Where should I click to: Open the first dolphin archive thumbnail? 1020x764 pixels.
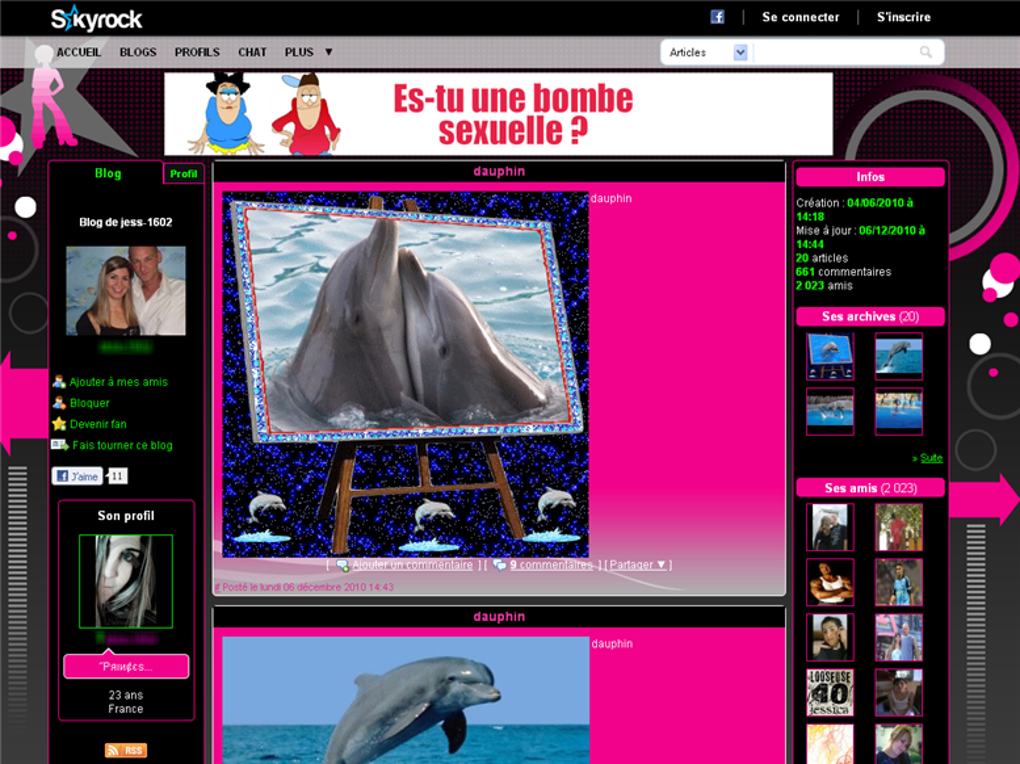pos(830,356)
